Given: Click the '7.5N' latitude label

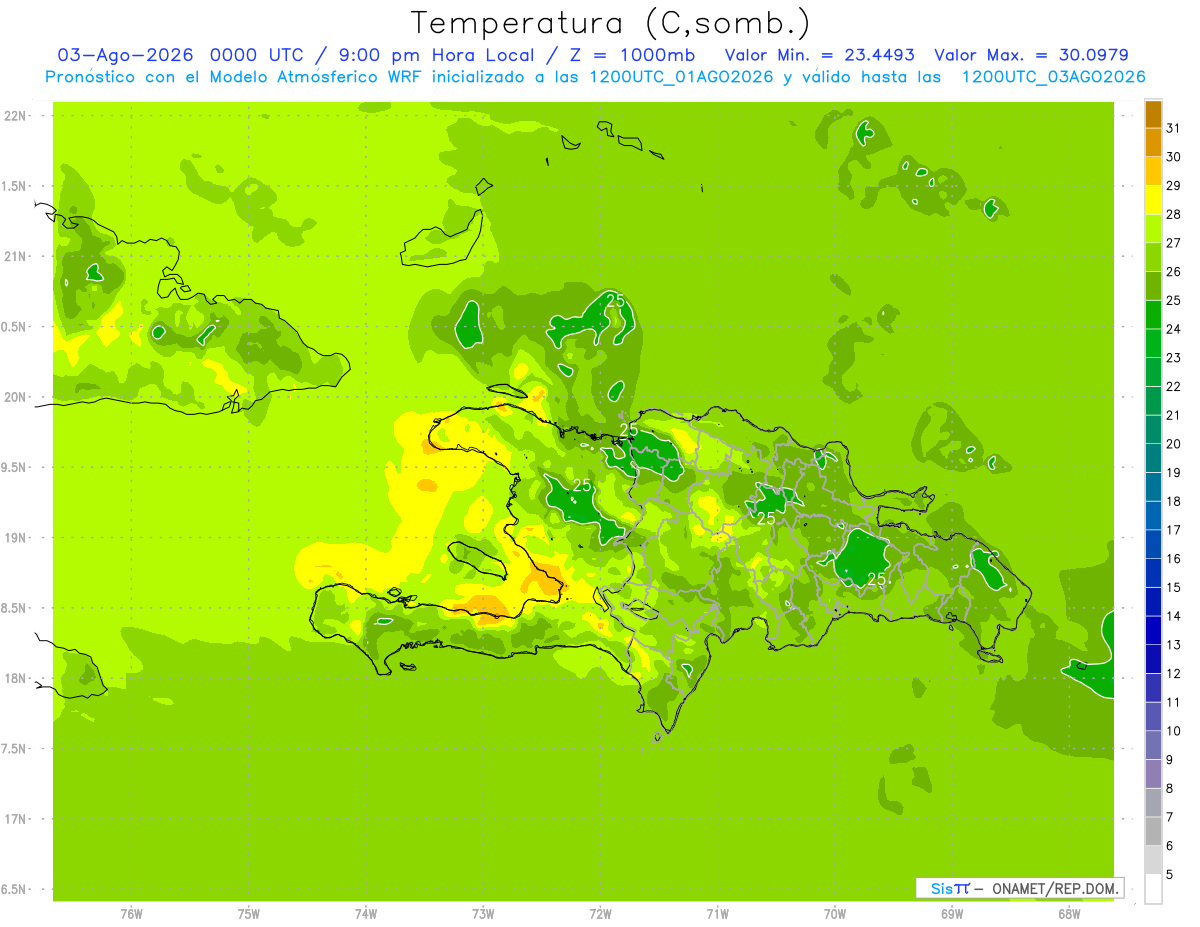Looking at the screenshot, I should [x=15, y=749].
